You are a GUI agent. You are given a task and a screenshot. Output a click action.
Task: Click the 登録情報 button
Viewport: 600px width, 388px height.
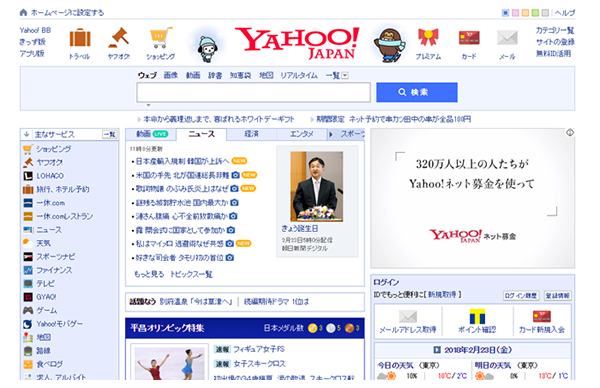pyautogui.click(x=558, y=296)
